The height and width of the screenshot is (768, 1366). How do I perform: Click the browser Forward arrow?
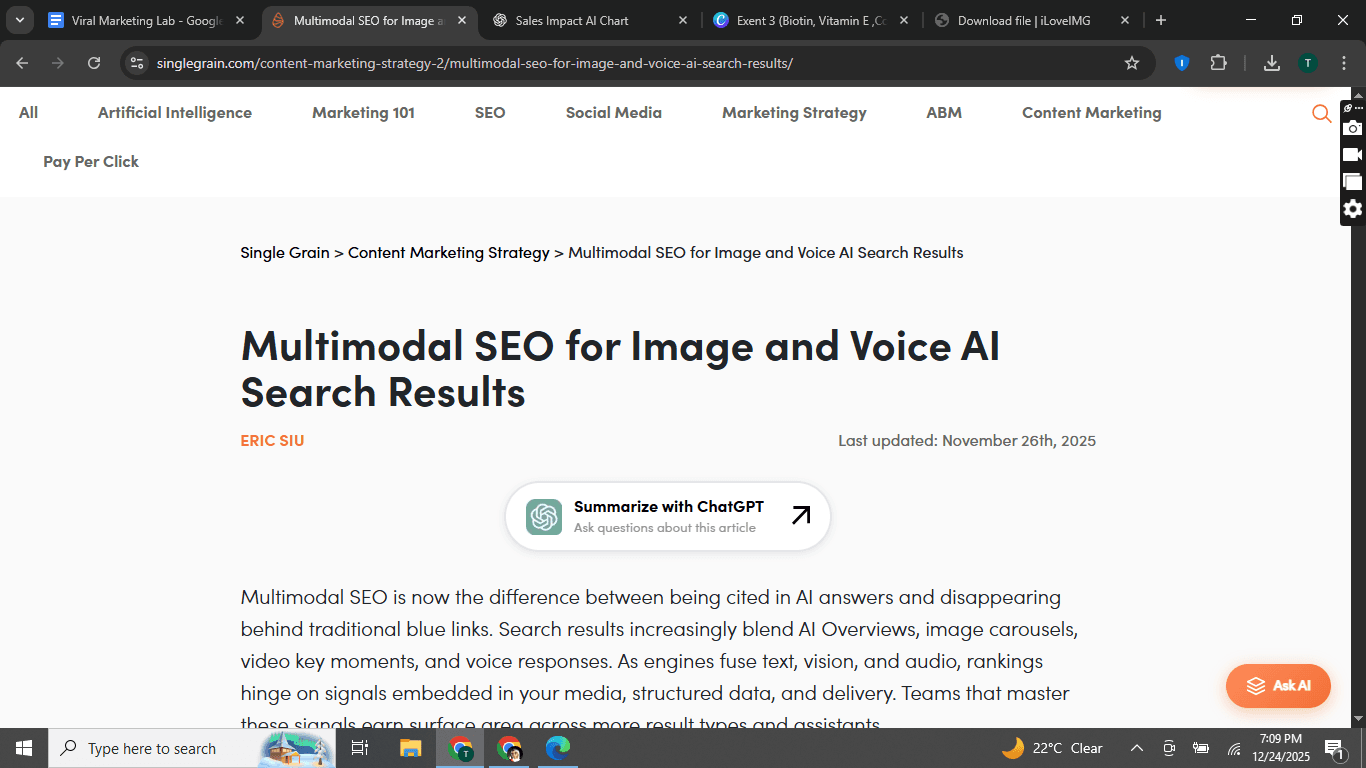click(58, 63)
